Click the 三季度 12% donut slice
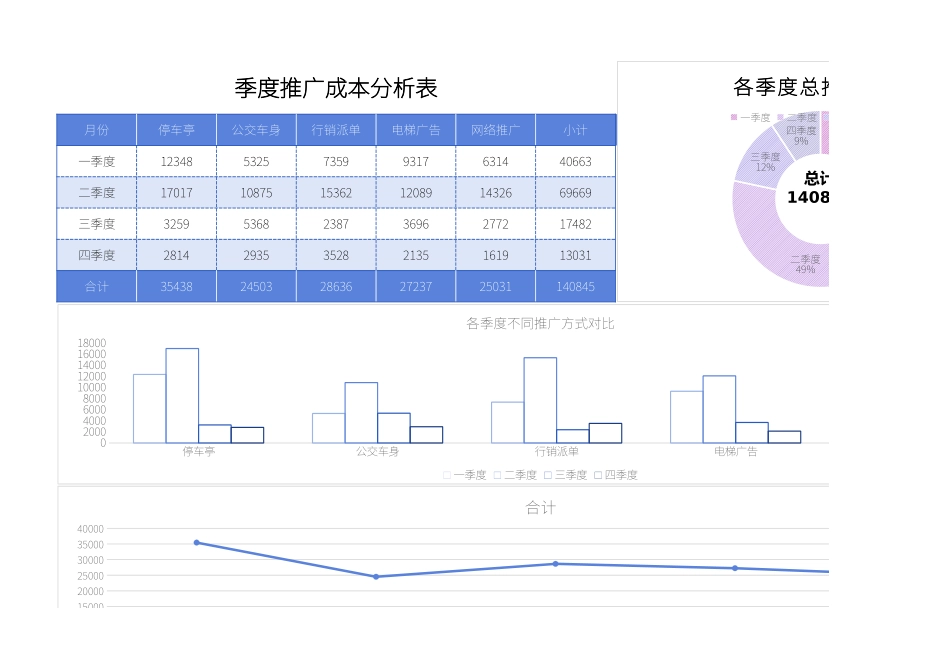The image size is (950, 672). (764, 162)
